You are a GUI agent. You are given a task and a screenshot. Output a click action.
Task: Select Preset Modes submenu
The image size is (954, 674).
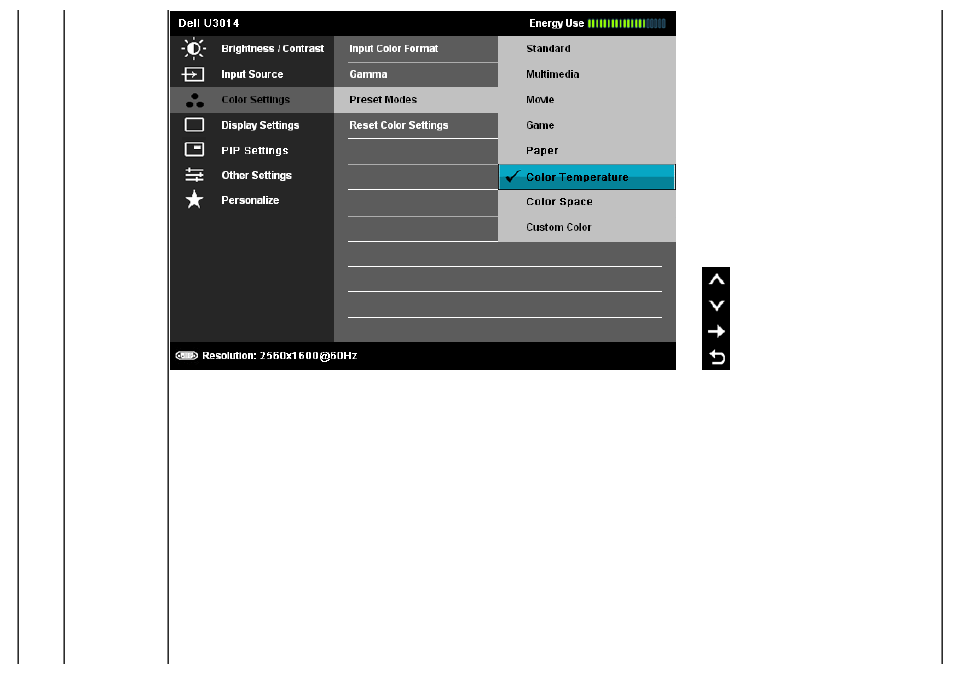click(x=416, y=100)
